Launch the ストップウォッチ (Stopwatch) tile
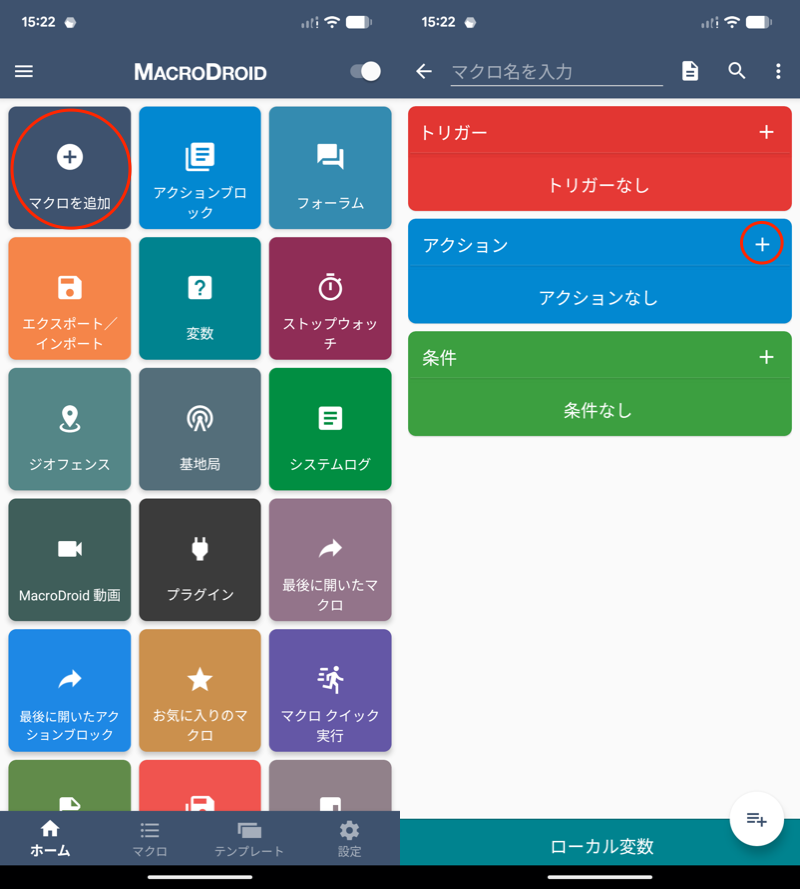Image resolution: width=800 pixels, height=889 pixels. pyautogui.click(x=330, y=298)
